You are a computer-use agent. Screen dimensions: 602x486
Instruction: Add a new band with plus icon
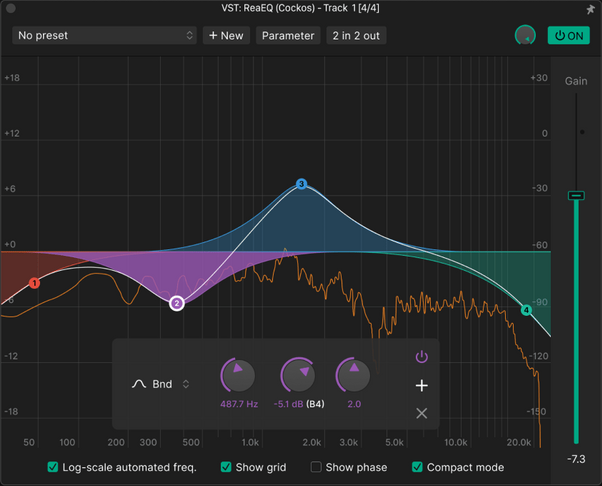tap(422, 385)
